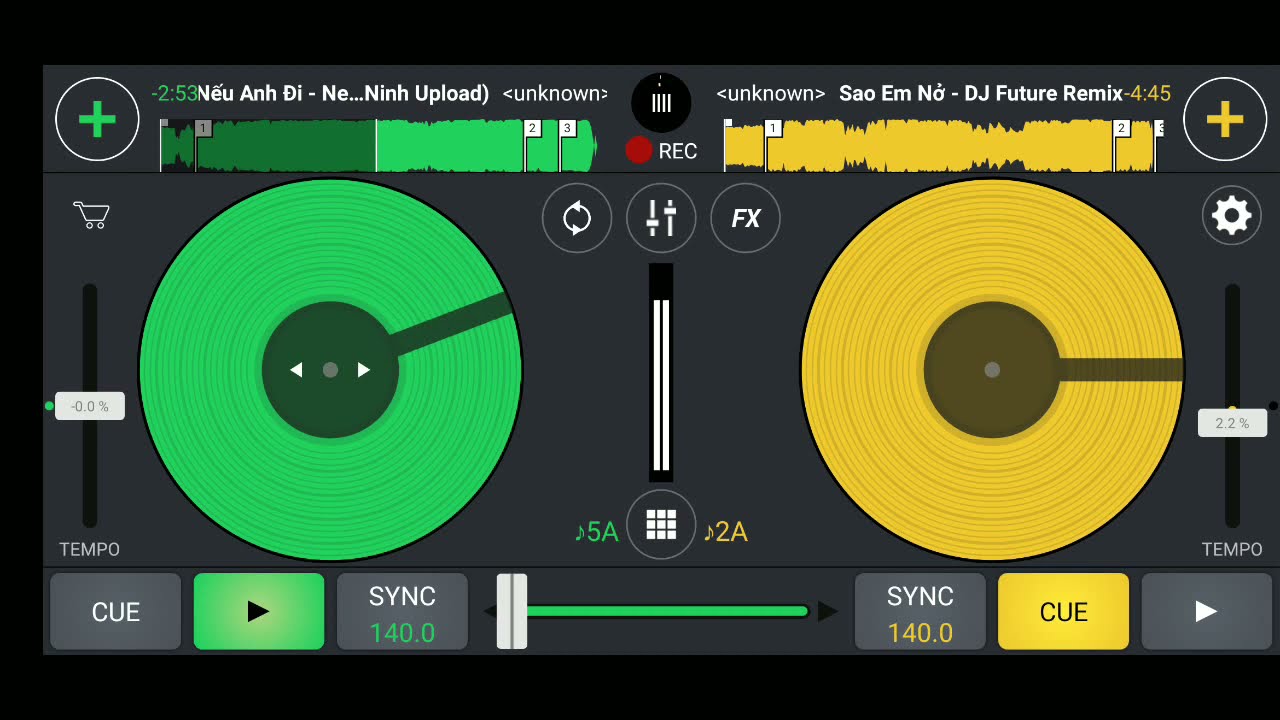The height and width of the screenshot is (720, 1280).
Task: Play the right yellow deck
Action: click(1206, 611)
